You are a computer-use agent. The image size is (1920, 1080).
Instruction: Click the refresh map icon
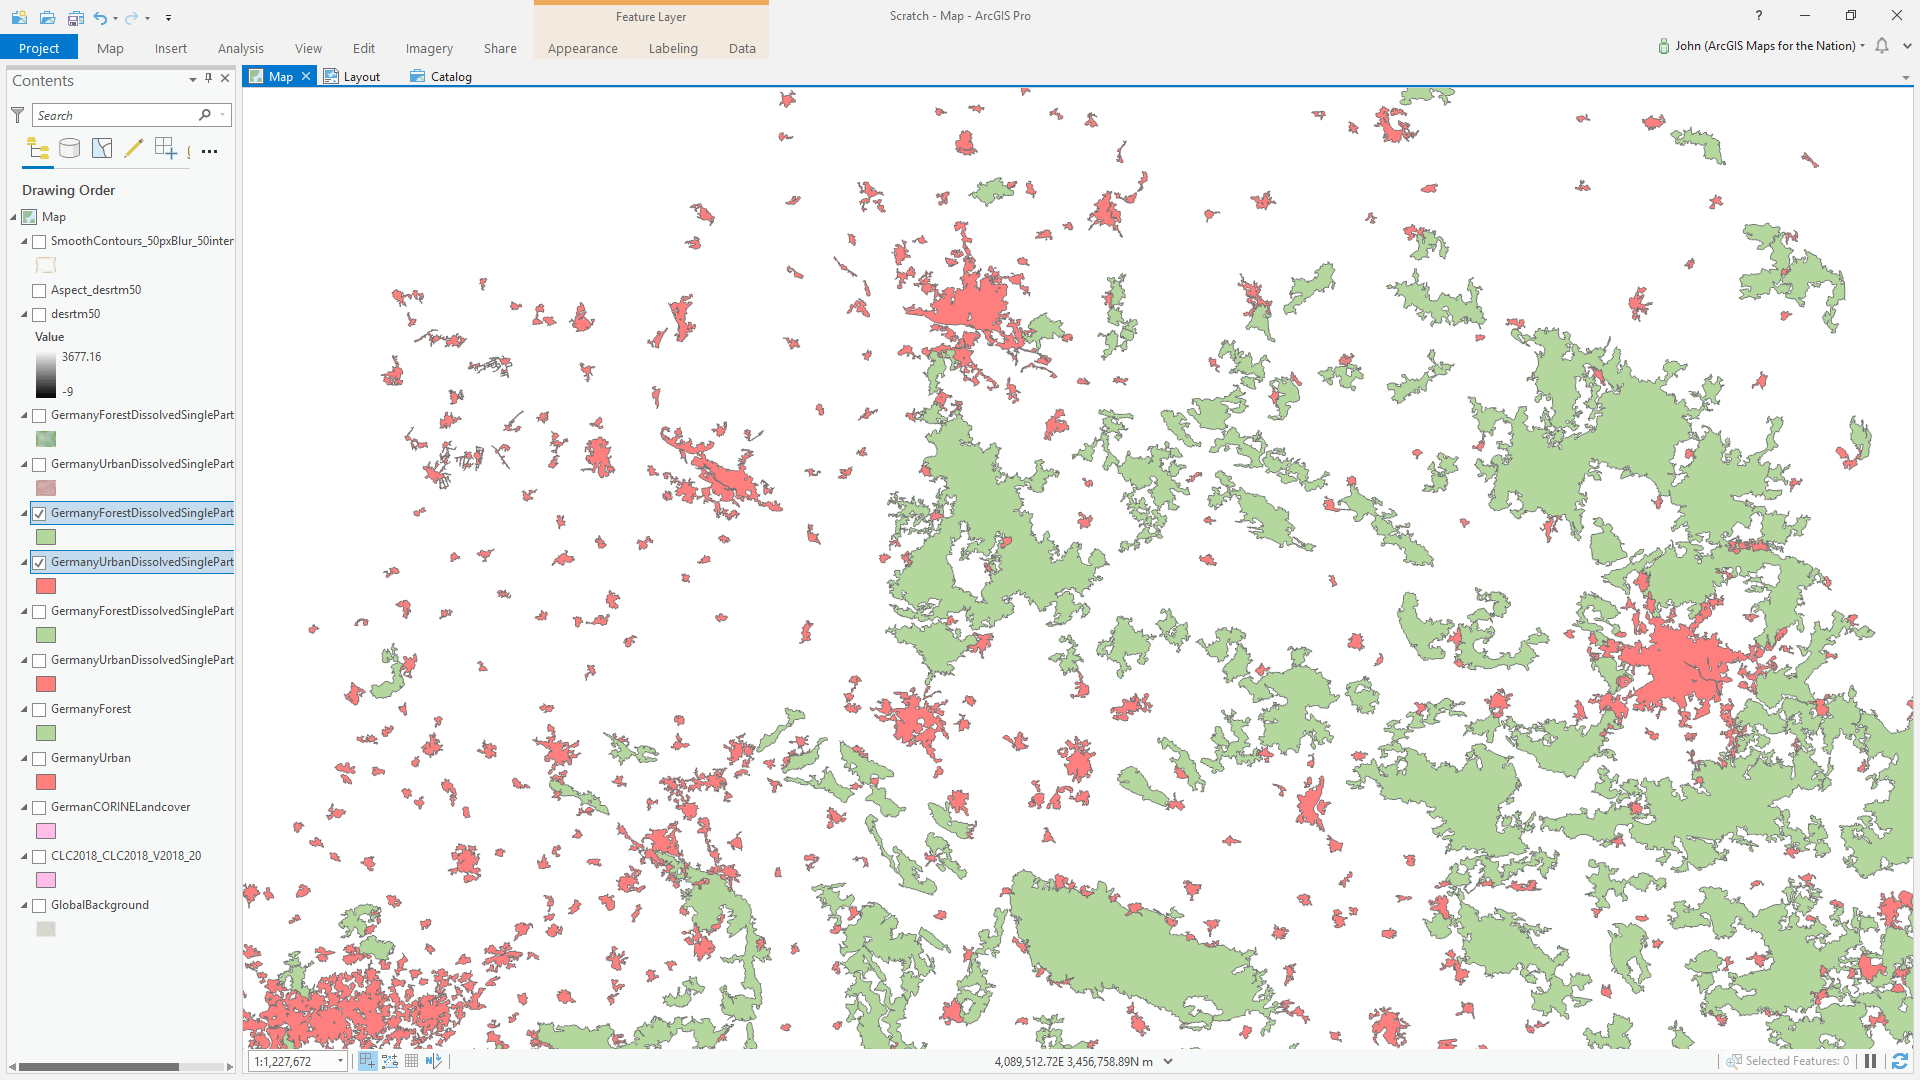coord(1899,1061)
